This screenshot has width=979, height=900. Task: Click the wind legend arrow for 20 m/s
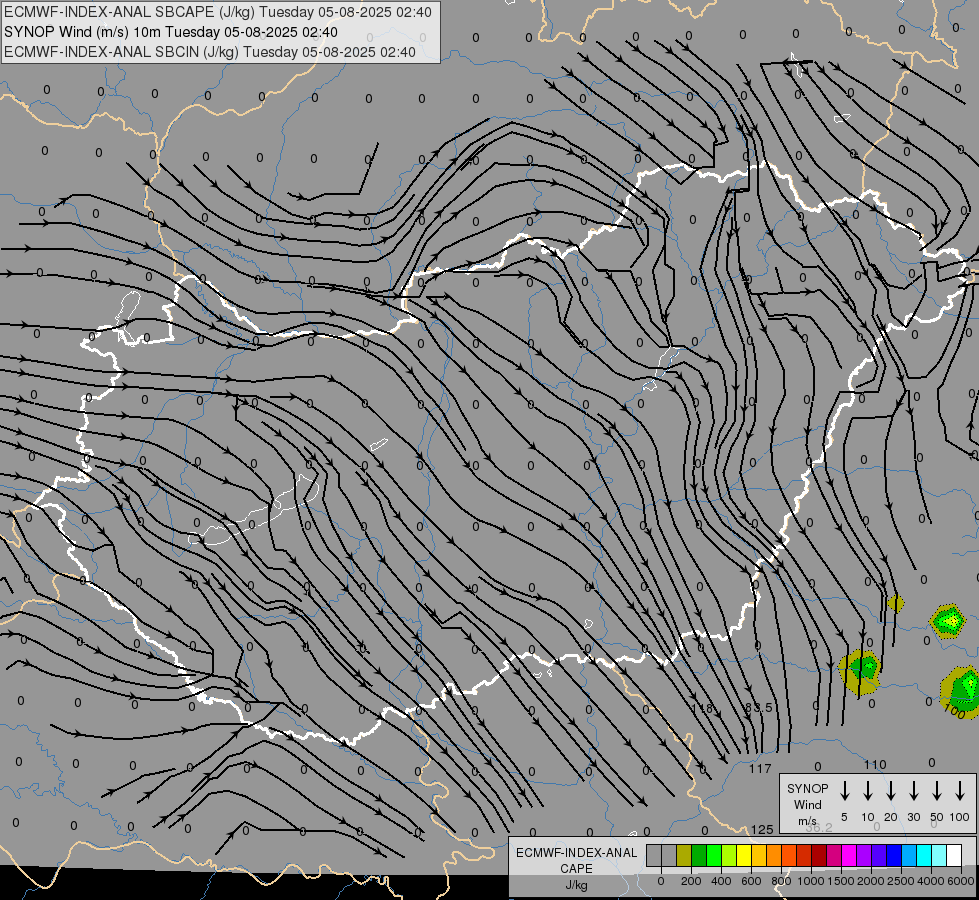point(891,791)
